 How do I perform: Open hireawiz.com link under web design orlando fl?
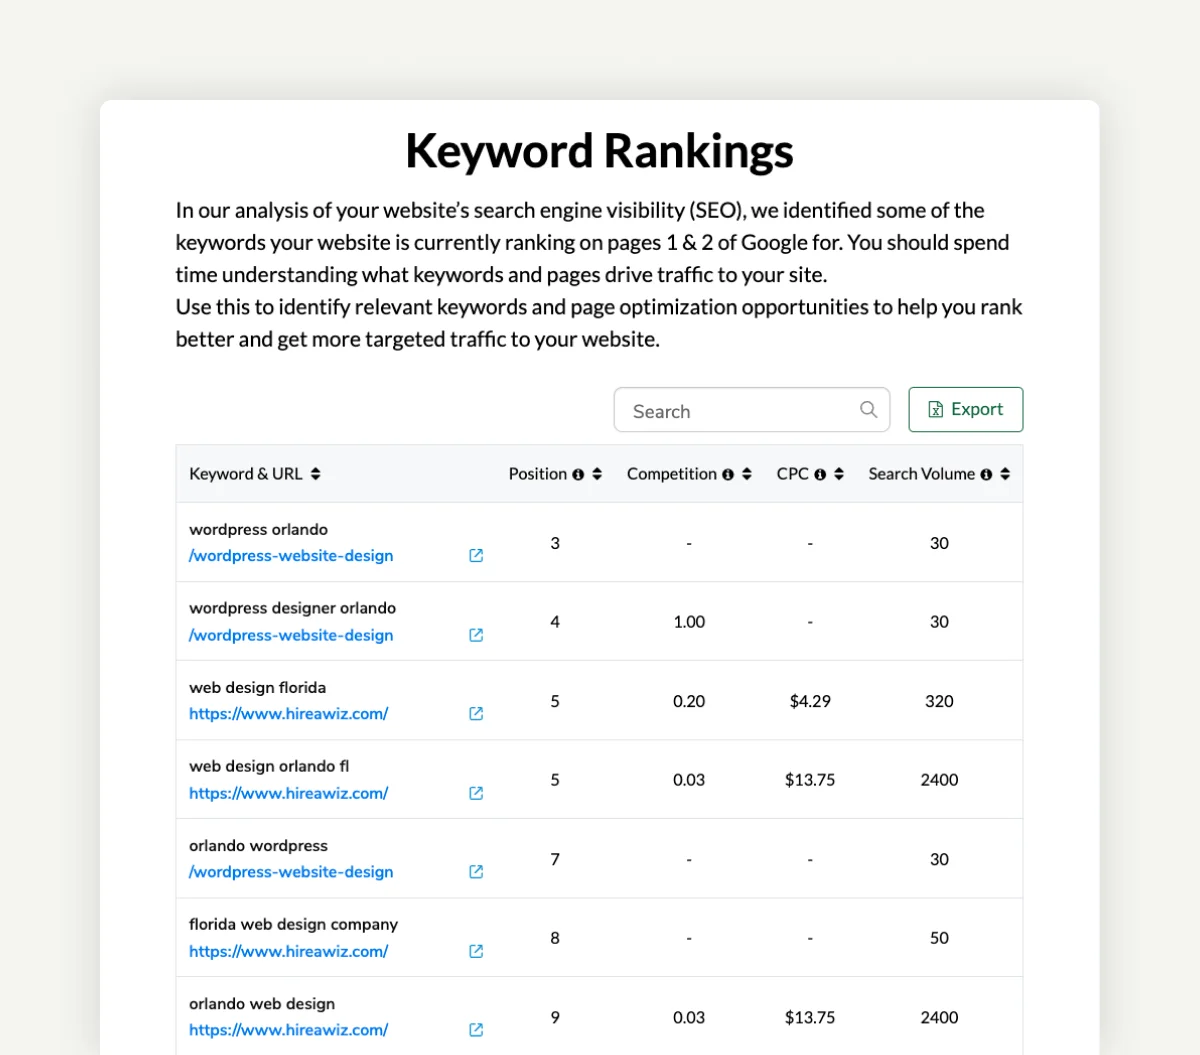pyautogui.click(x=288, y=793)
